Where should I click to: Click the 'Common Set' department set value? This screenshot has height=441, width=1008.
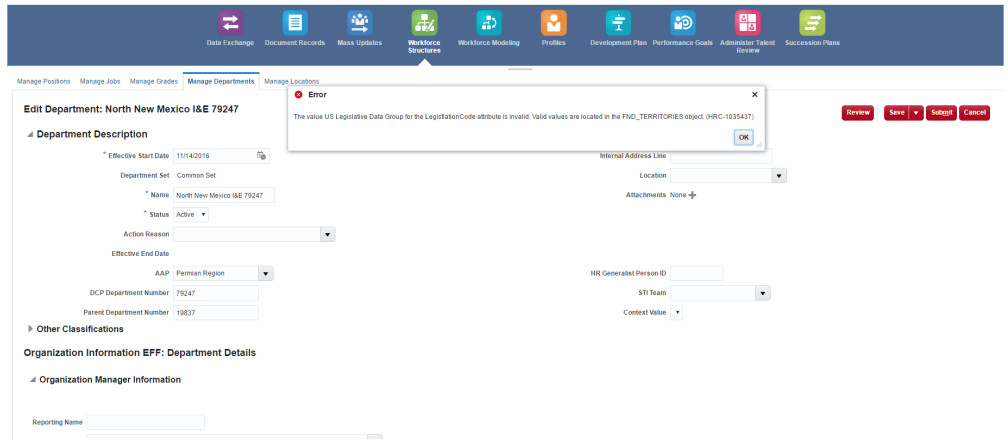(196, 175)
